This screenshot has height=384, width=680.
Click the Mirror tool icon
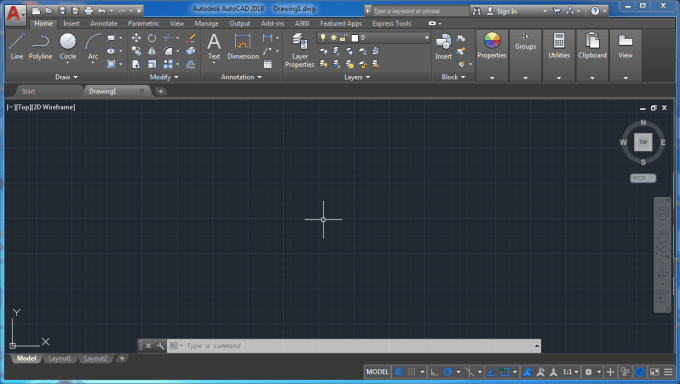tap(152, 51)
